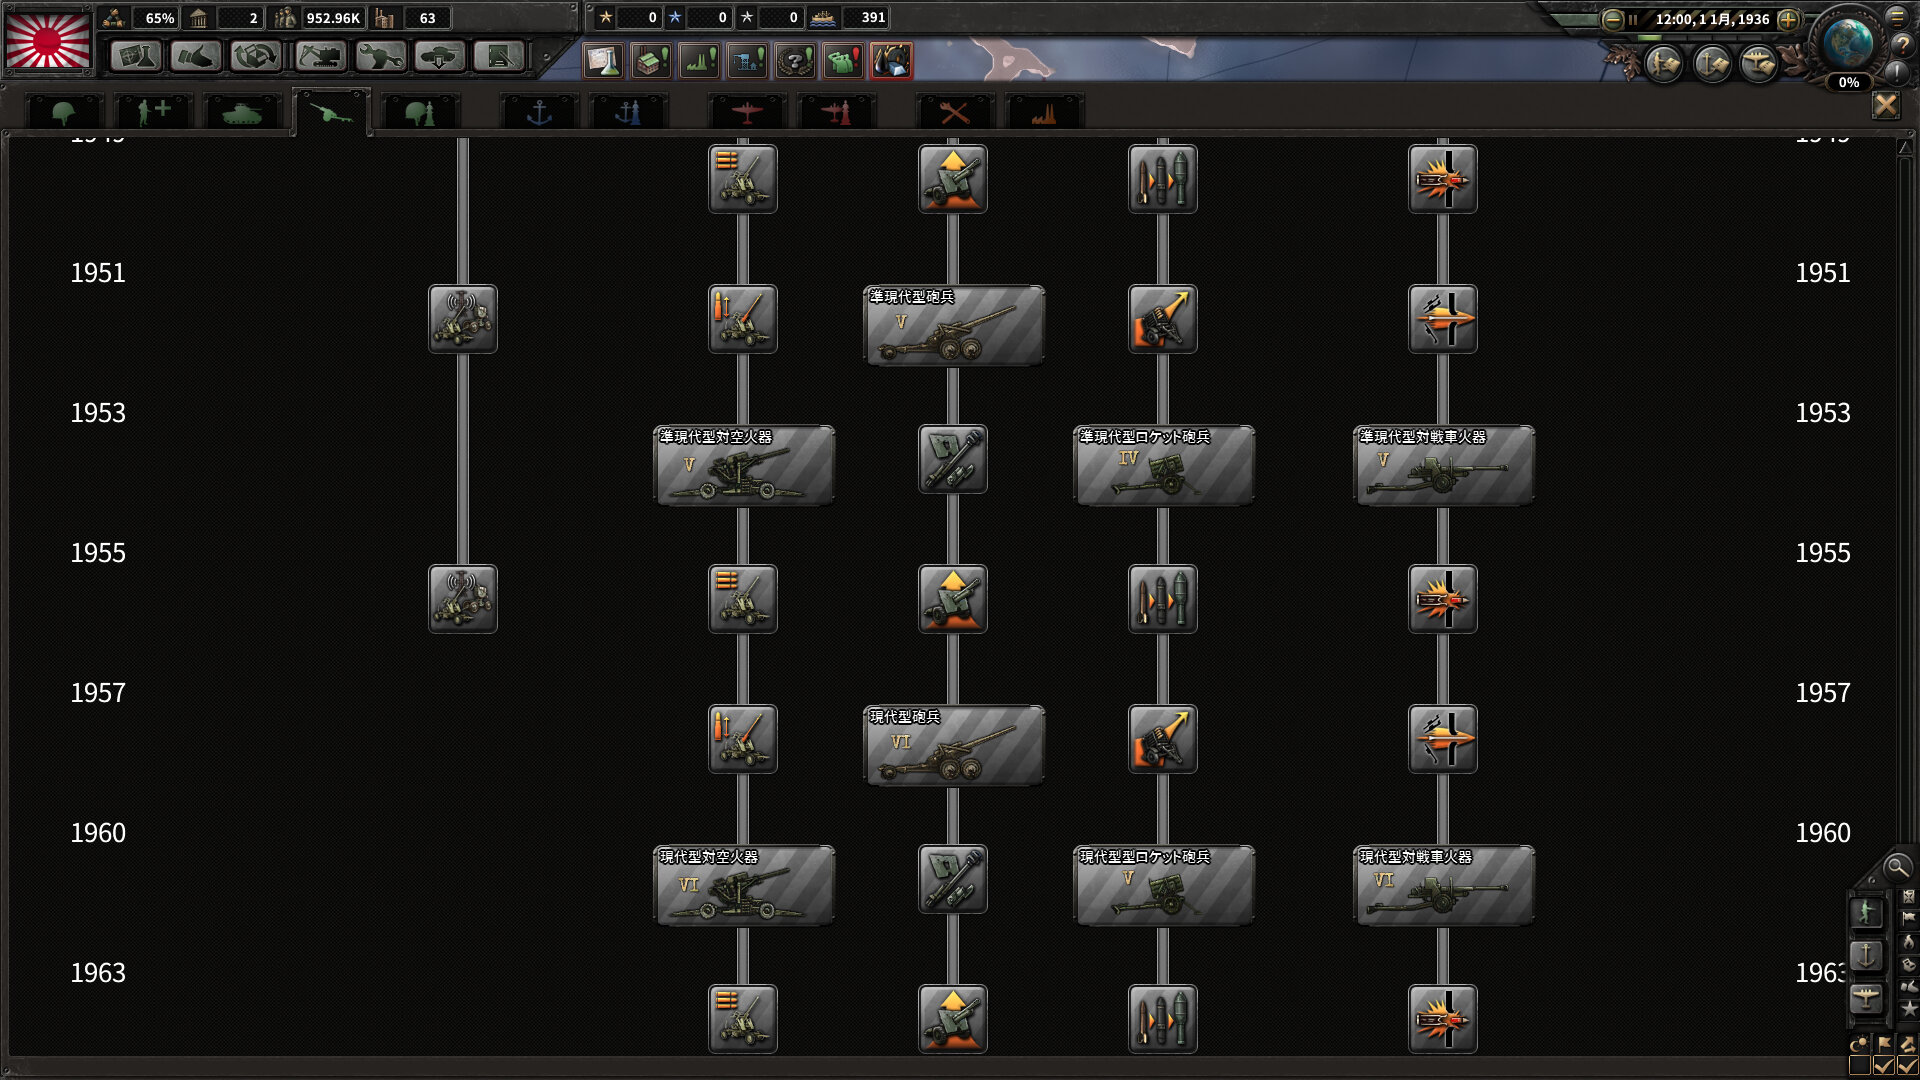Toggle the movement arrows checkbox

(x=1907, y=1066)
